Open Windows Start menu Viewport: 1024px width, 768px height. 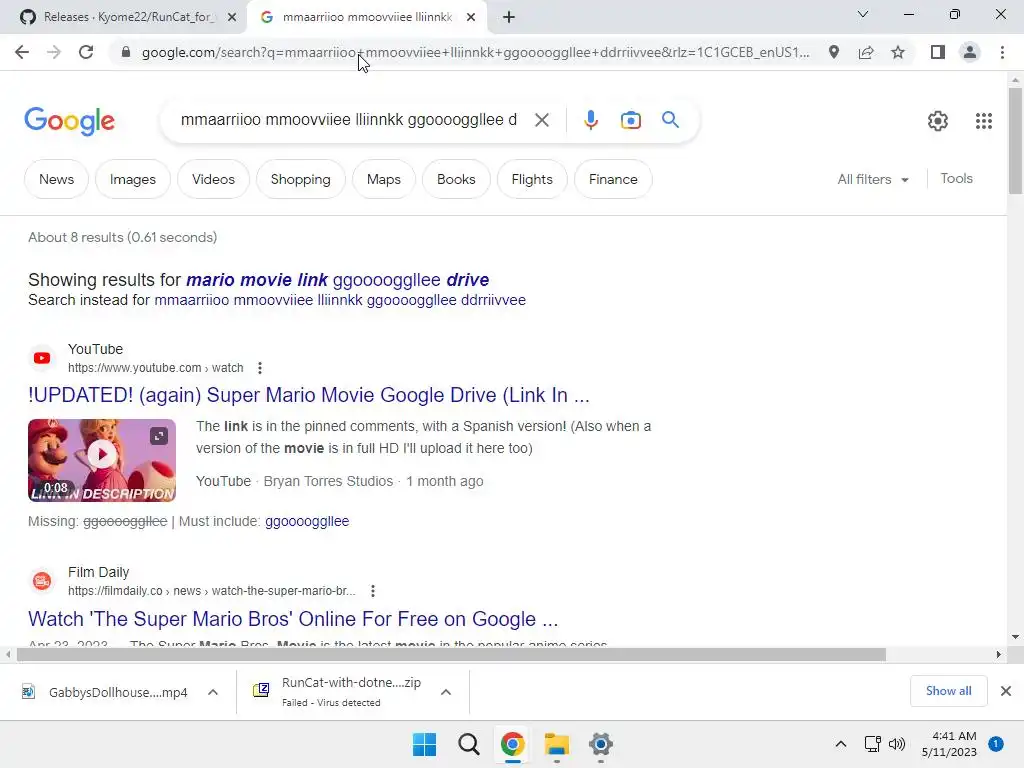(424, 744)
